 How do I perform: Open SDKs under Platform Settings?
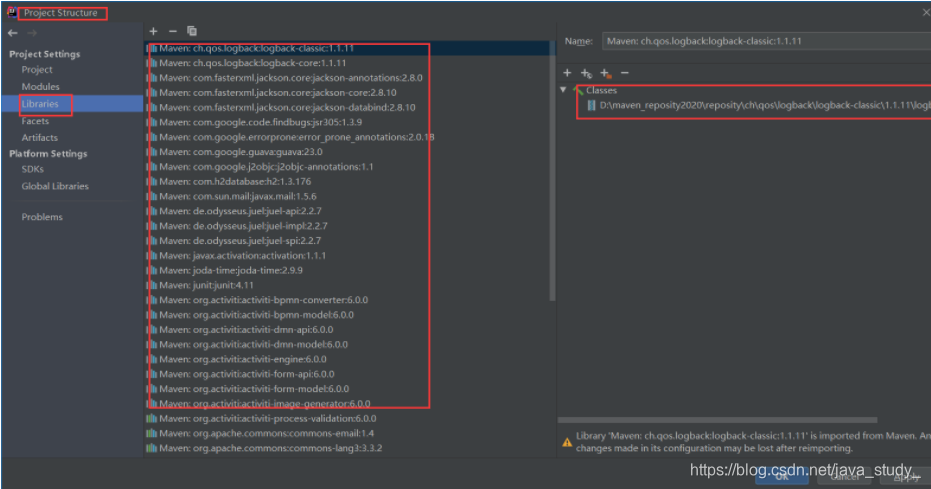[x=33, y=169]
